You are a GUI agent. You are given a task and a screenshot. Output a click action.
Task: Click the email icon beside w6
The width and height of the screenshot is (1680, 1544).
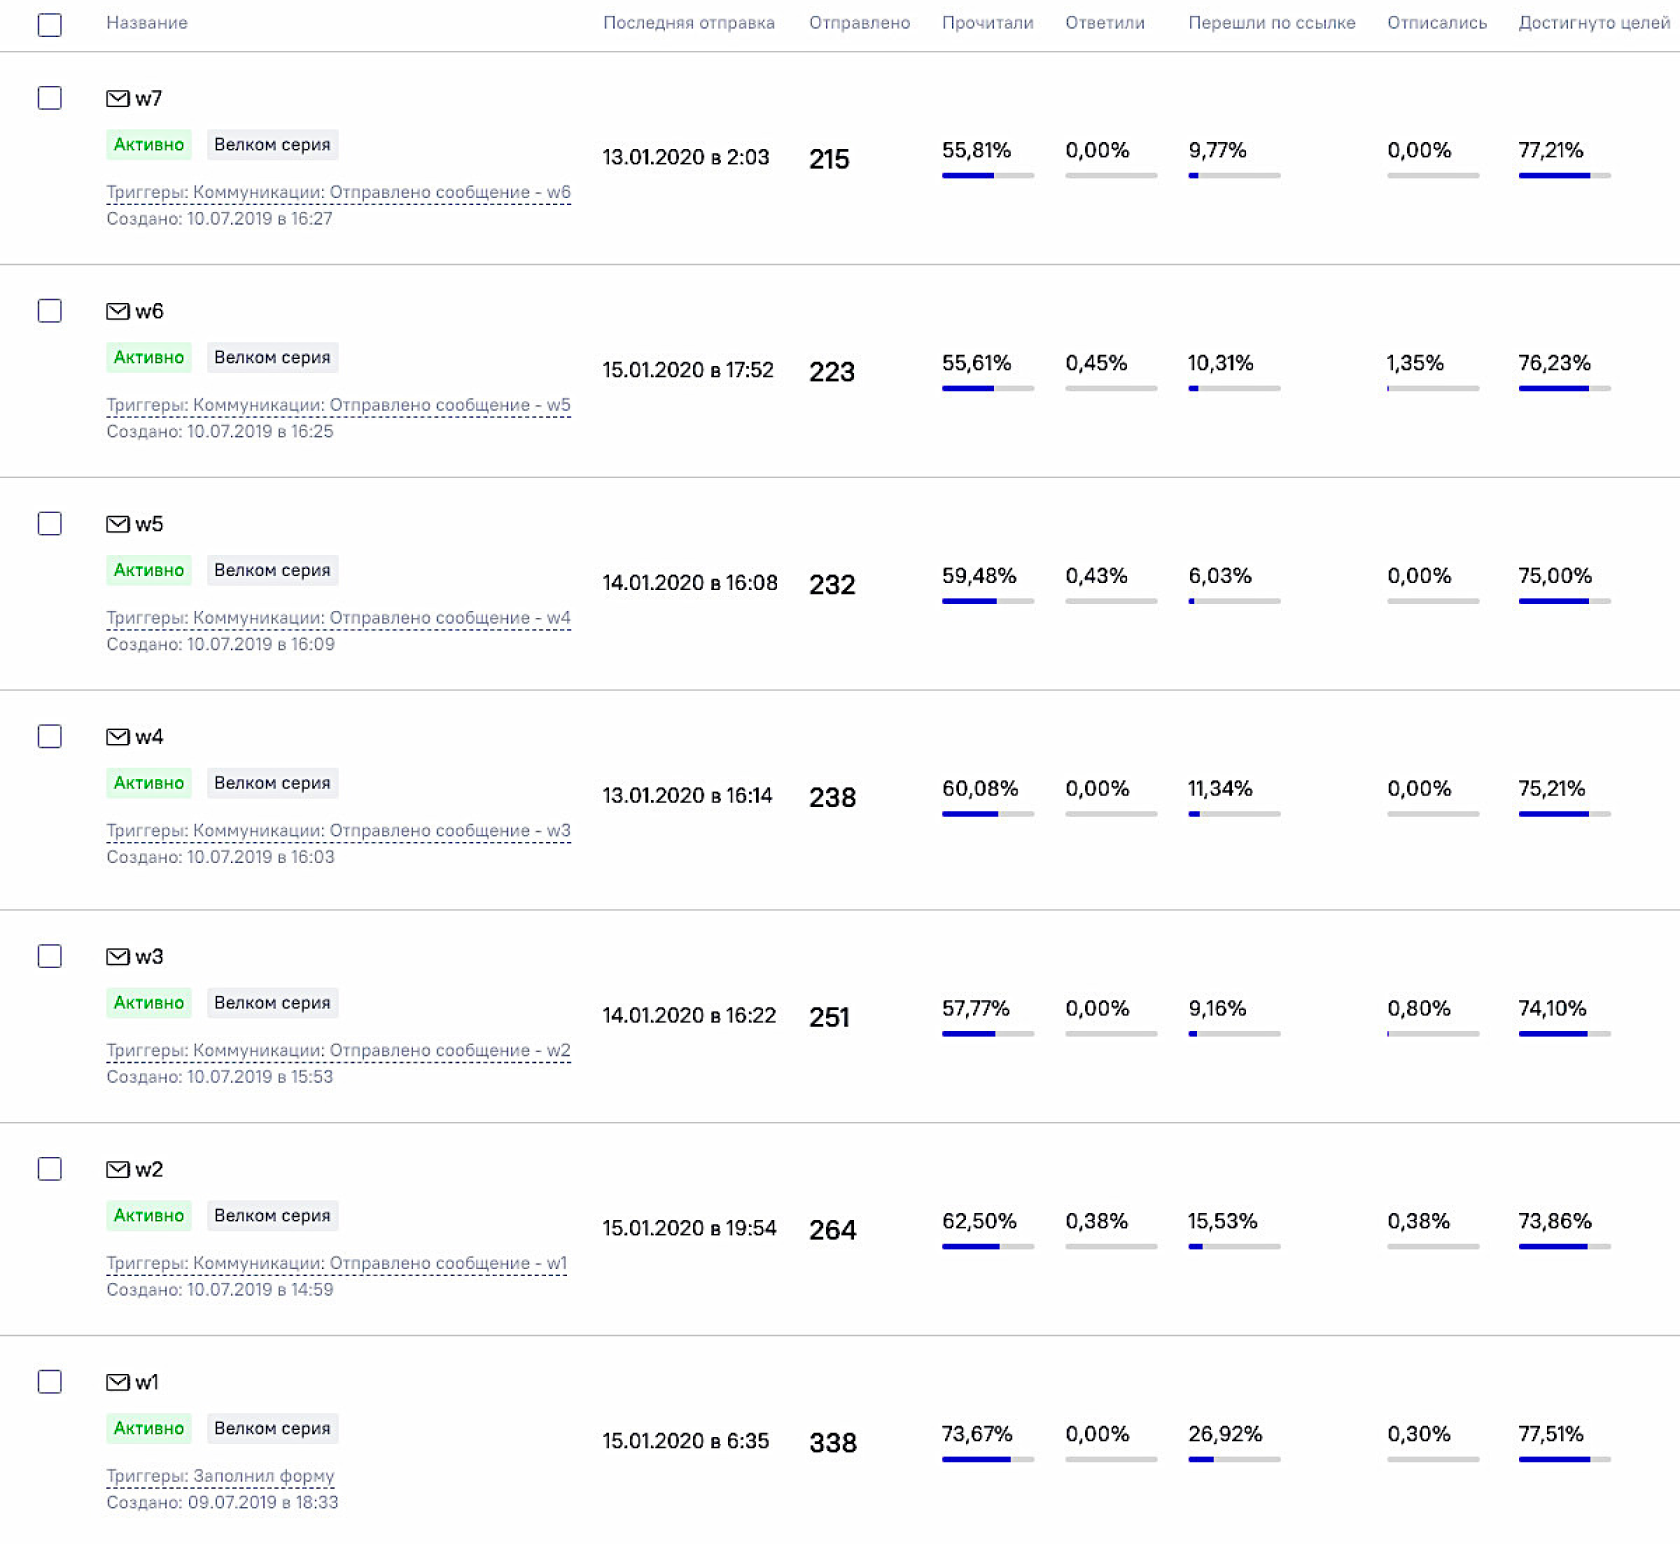click(x=117, y=311)
